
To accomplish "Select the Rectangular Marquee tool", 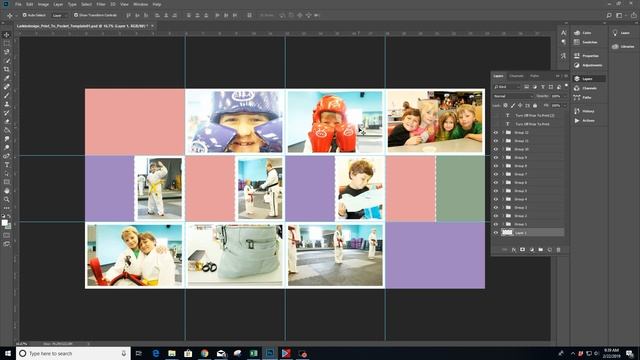I will coord(7,43).
